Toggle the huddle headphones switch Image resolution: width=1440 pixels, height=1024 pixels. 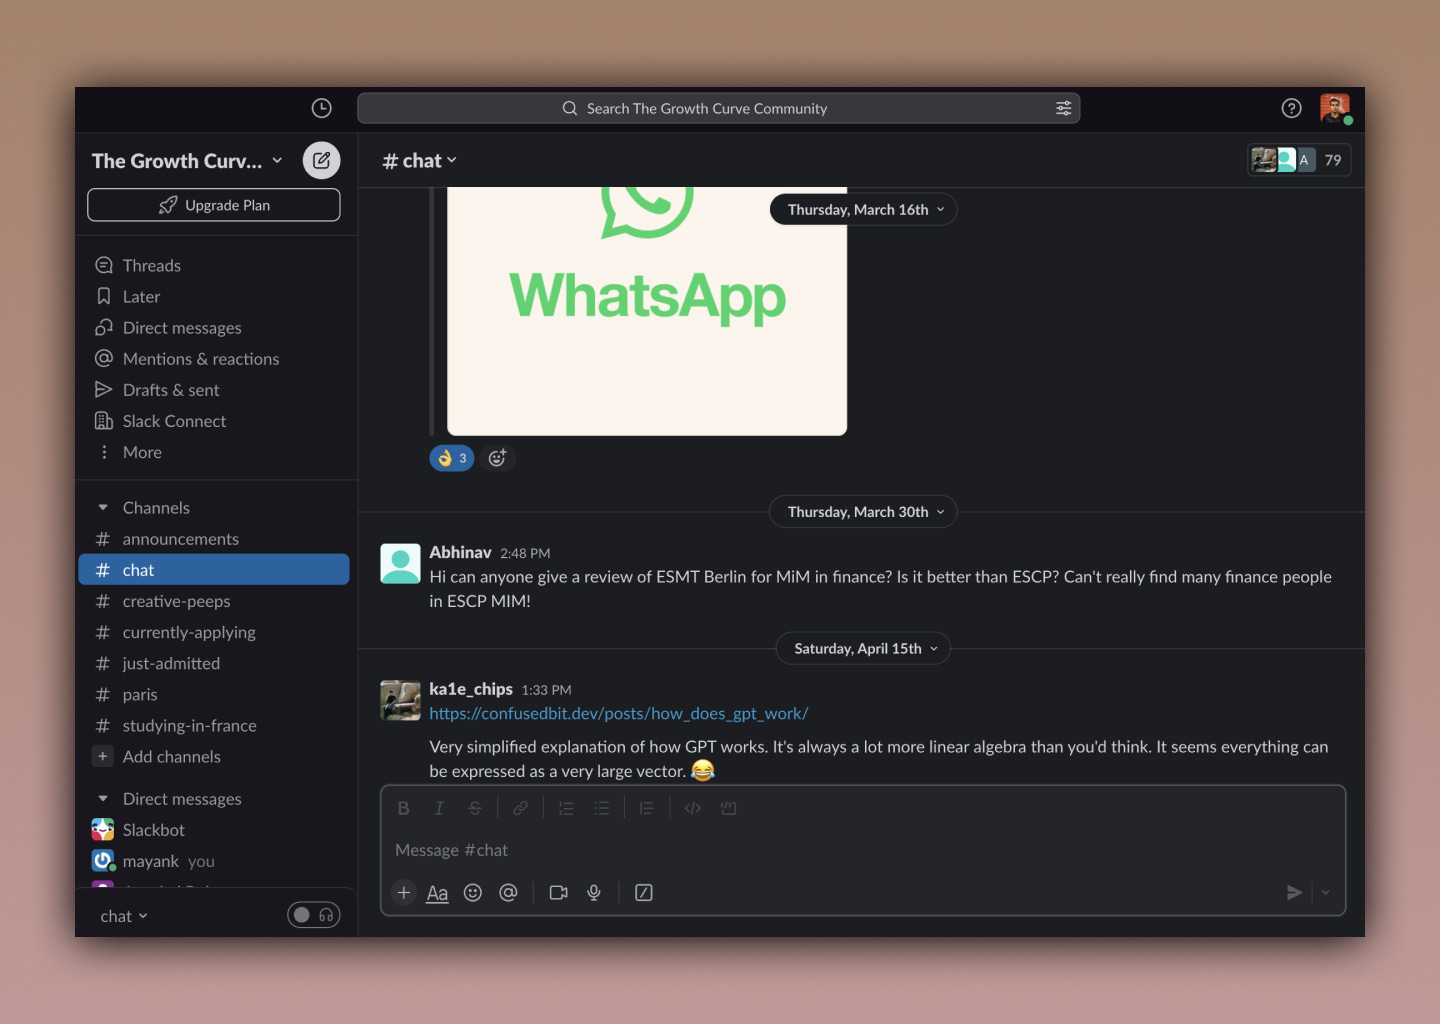pos(314,915)
